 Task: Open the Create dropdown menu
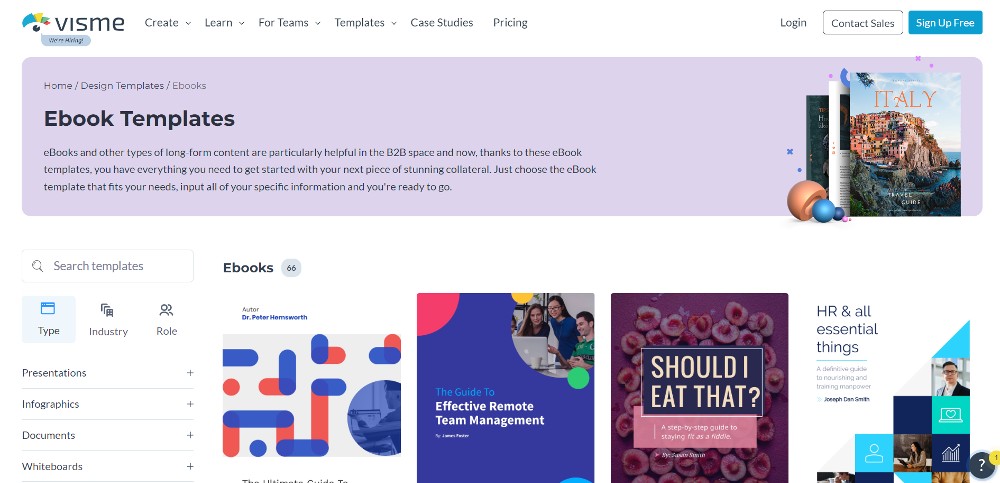pyautogui.click(x=167, y=22)
